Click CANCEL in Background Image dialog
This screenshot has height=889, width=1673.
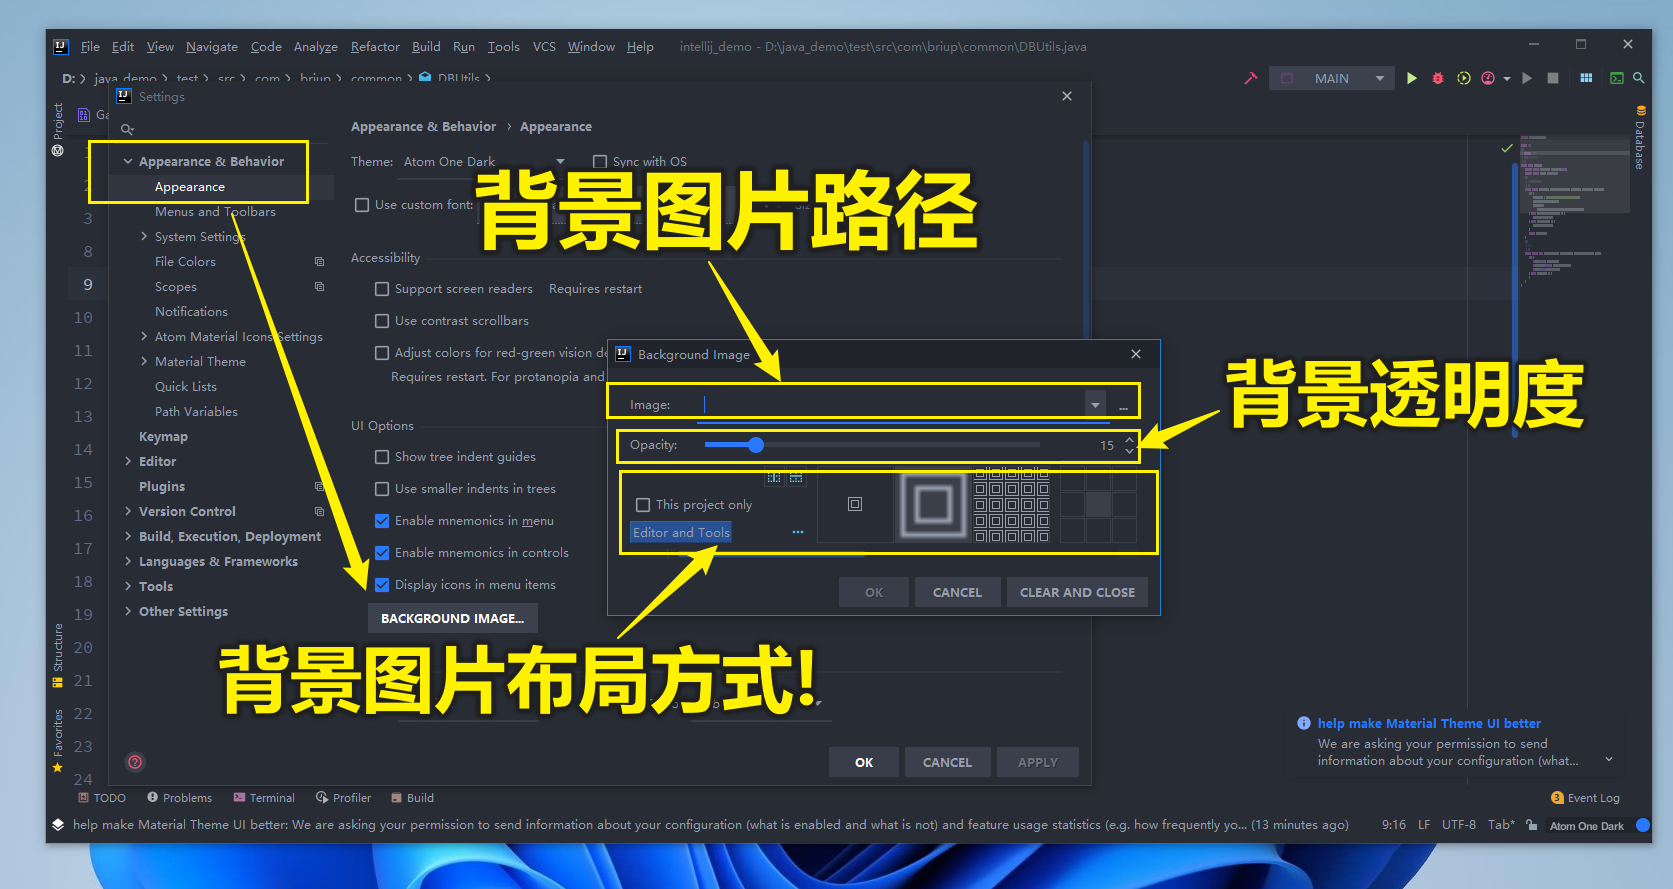coord(957,592)
